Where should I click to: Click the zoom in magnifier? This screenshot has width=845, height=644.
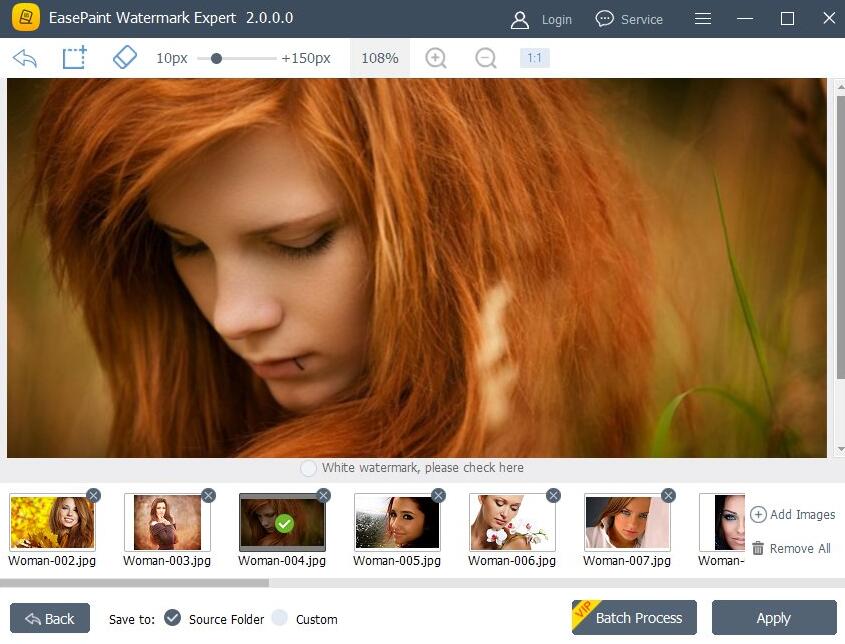[435, 58]
